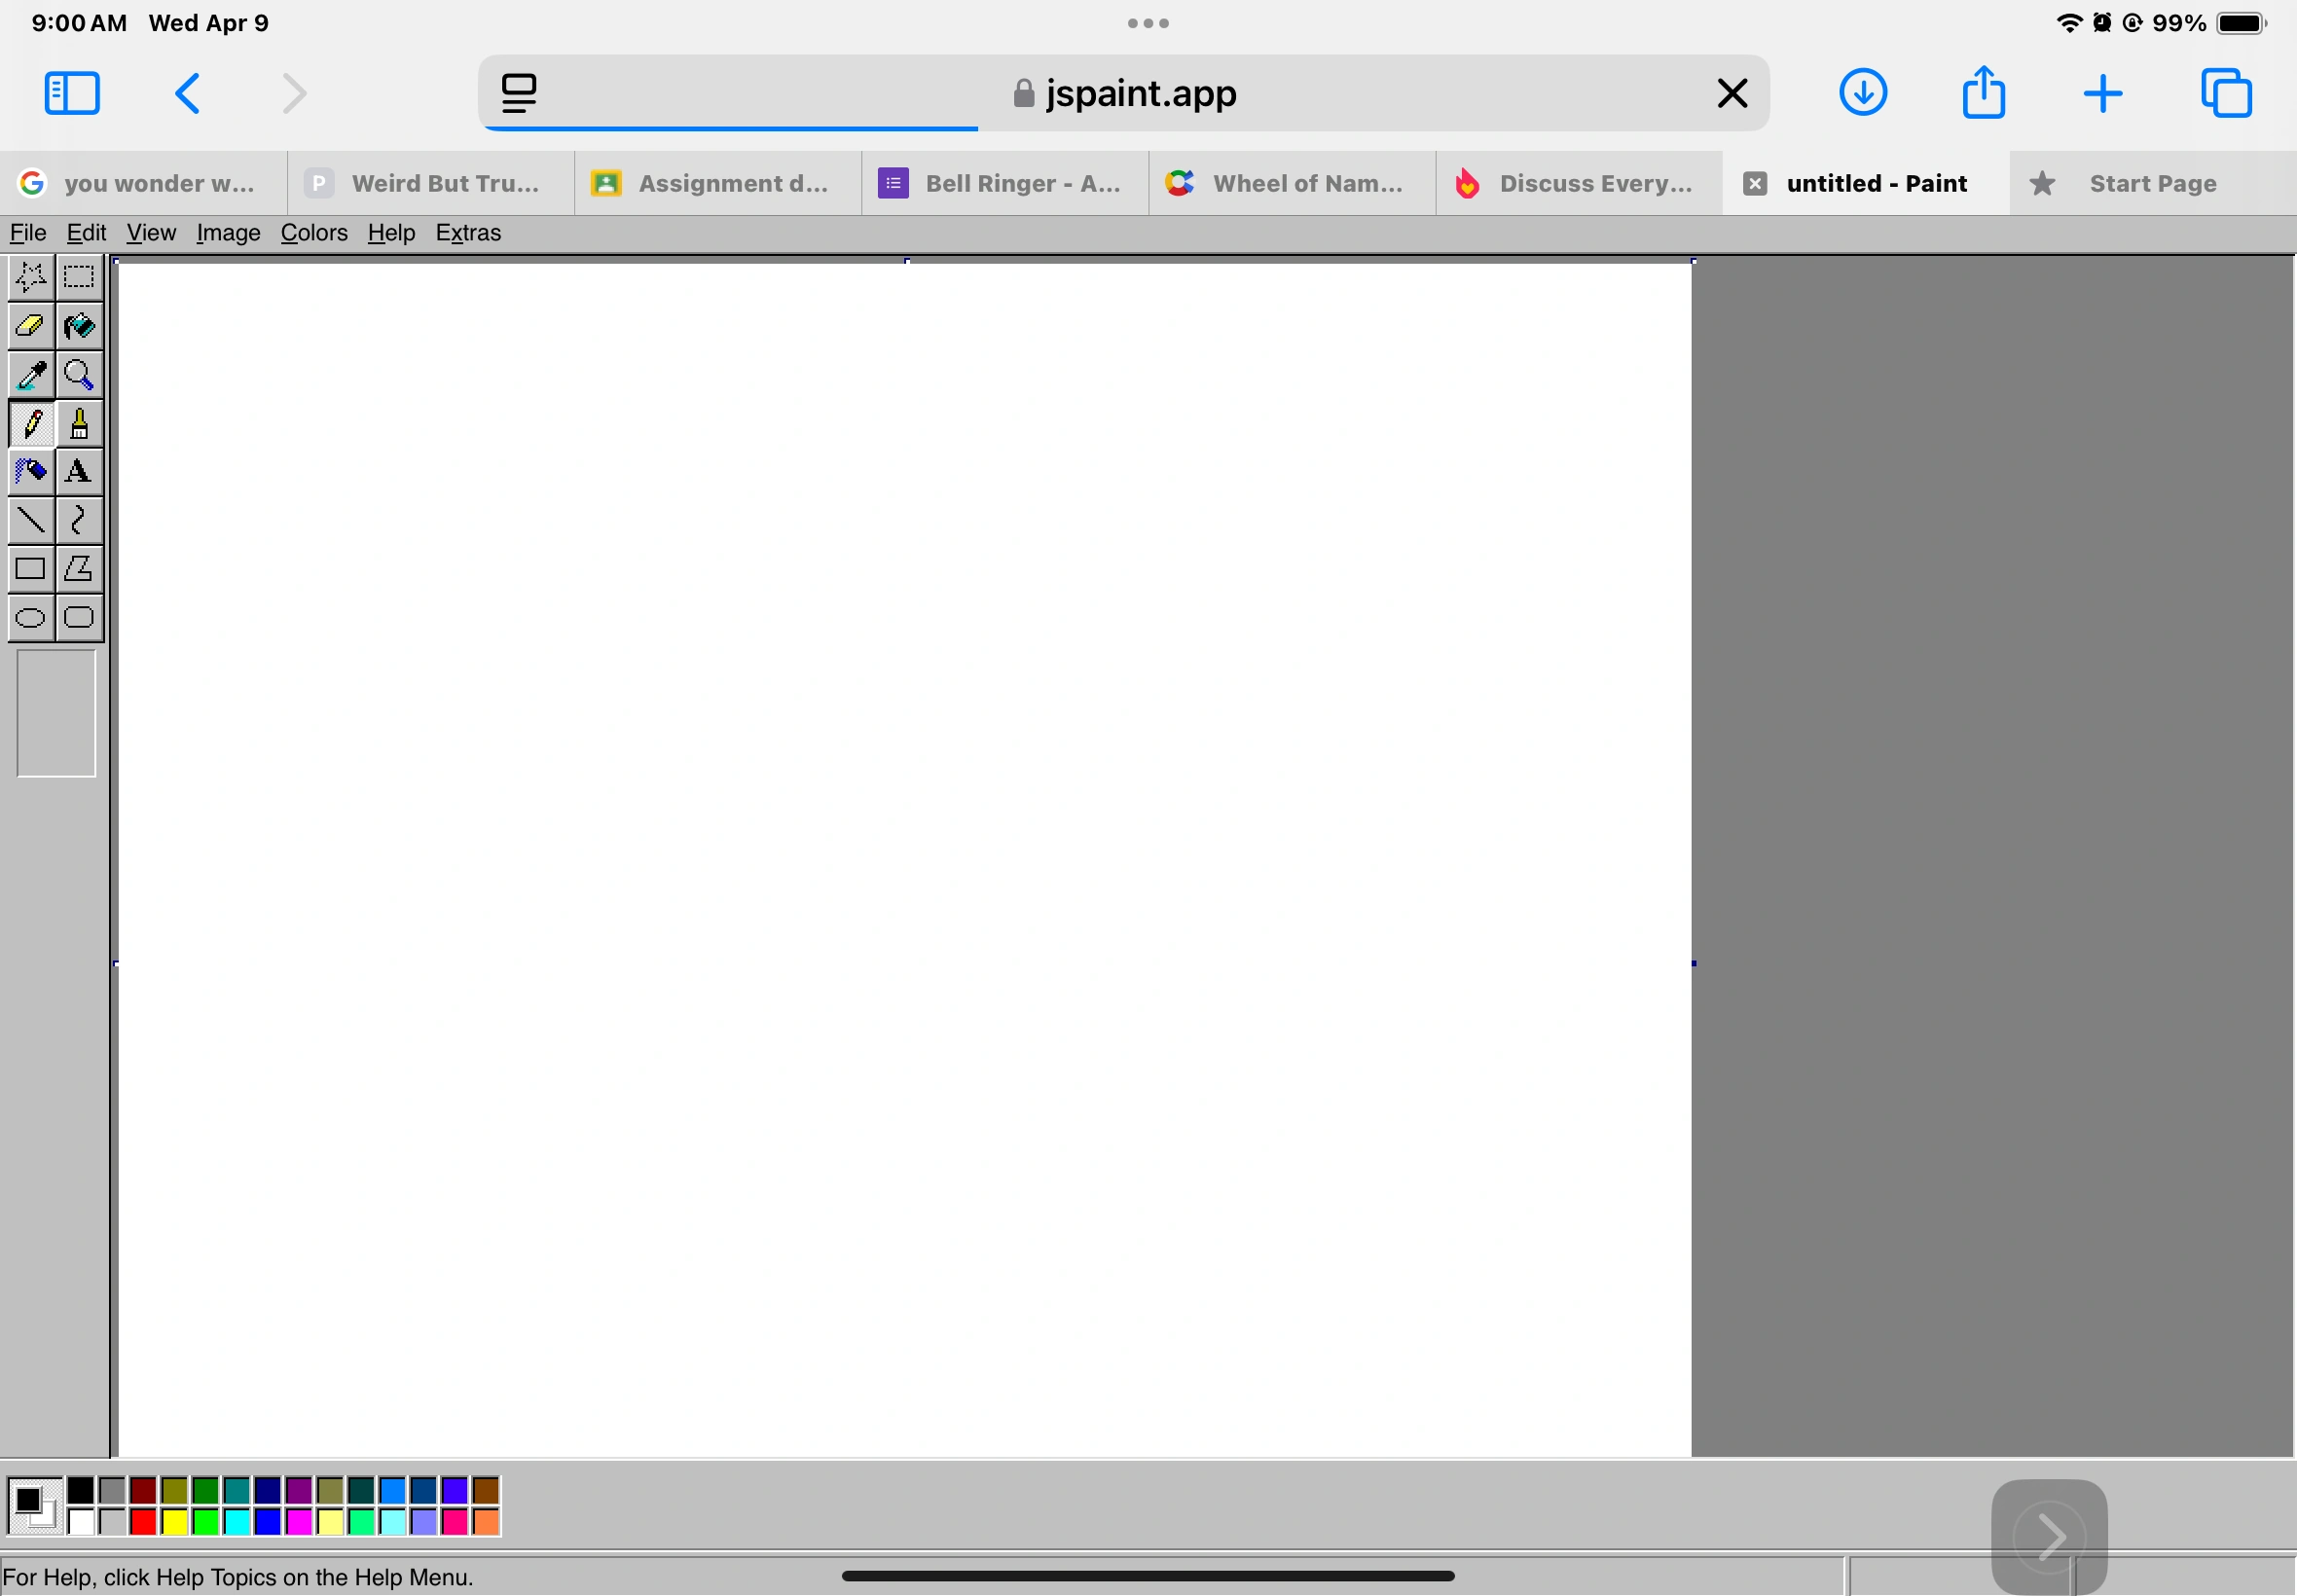Select the Color Picker eyedropper
The height and width of the screenshot is (1596, 2297).
30,374
